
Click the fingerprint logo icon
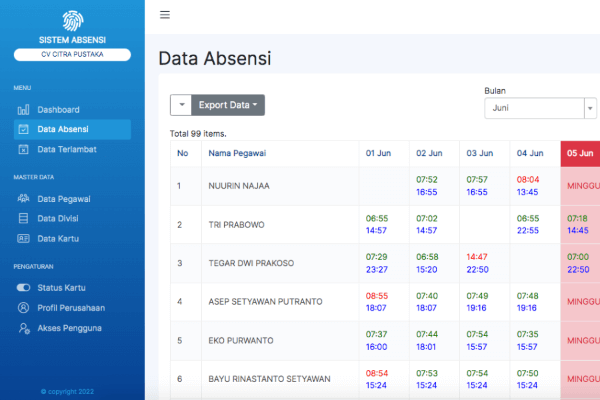click(x=72, y=20)
